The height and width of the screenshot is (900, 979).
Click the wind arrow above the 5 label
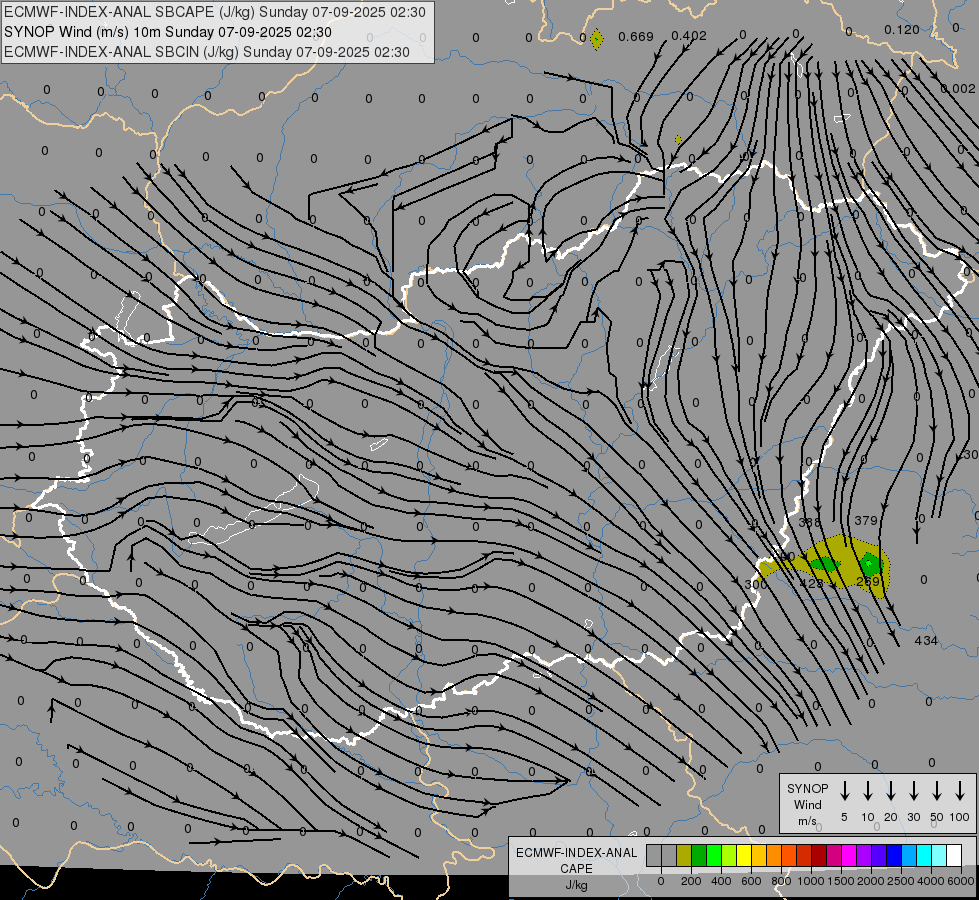844,790
